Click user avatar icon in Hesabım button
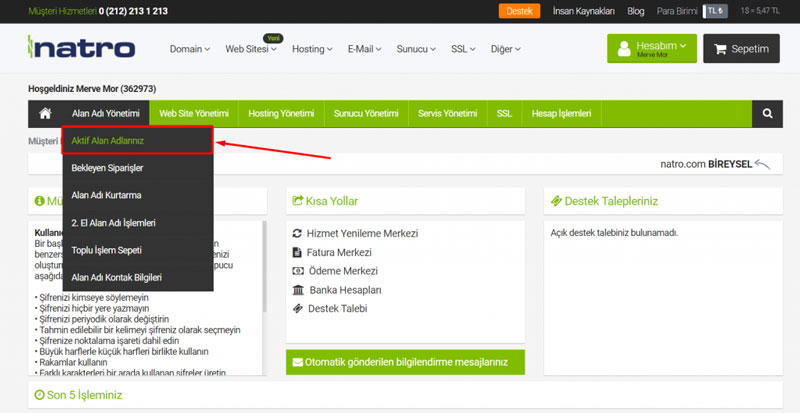This screenshot has height=413, width=800. [624, 48]
